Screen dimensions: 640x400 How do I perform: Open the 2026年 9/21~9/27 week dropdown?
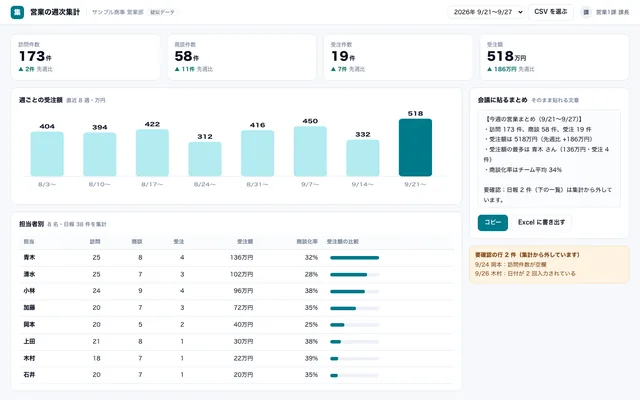[x=486, y=12]
